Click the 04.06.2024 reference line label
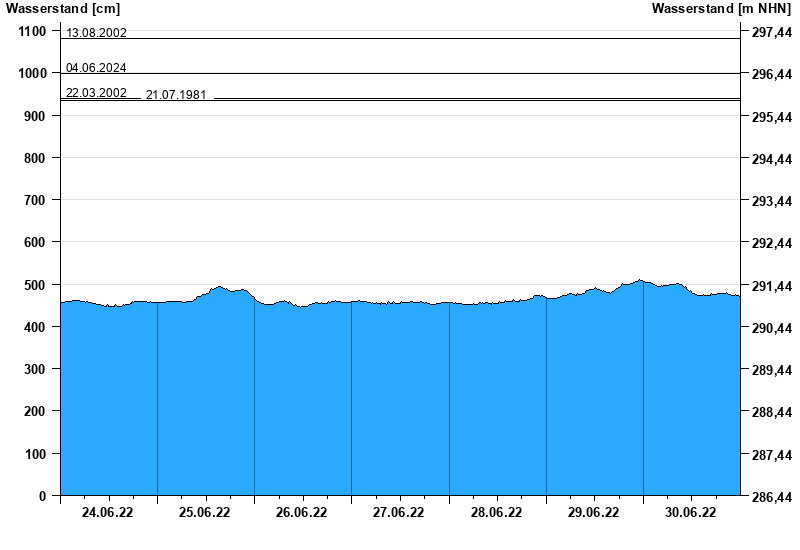 [x=96, y=68]
